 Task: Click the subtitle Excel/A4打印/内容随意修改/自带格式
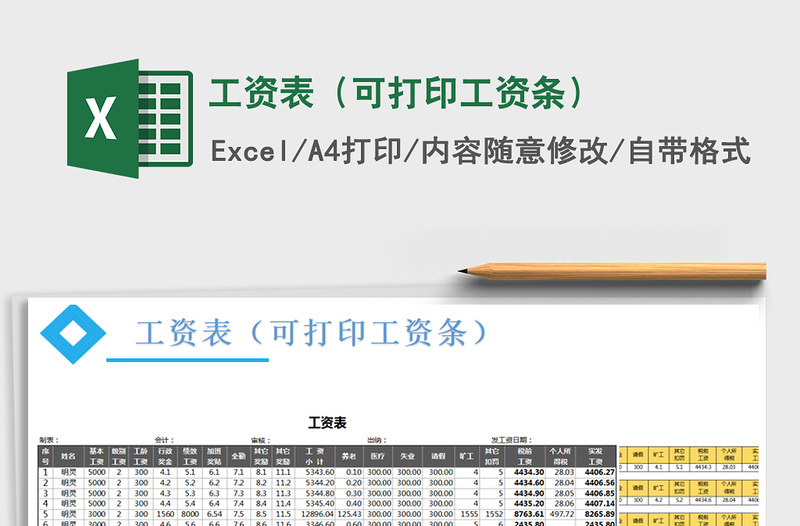[481, 151]
